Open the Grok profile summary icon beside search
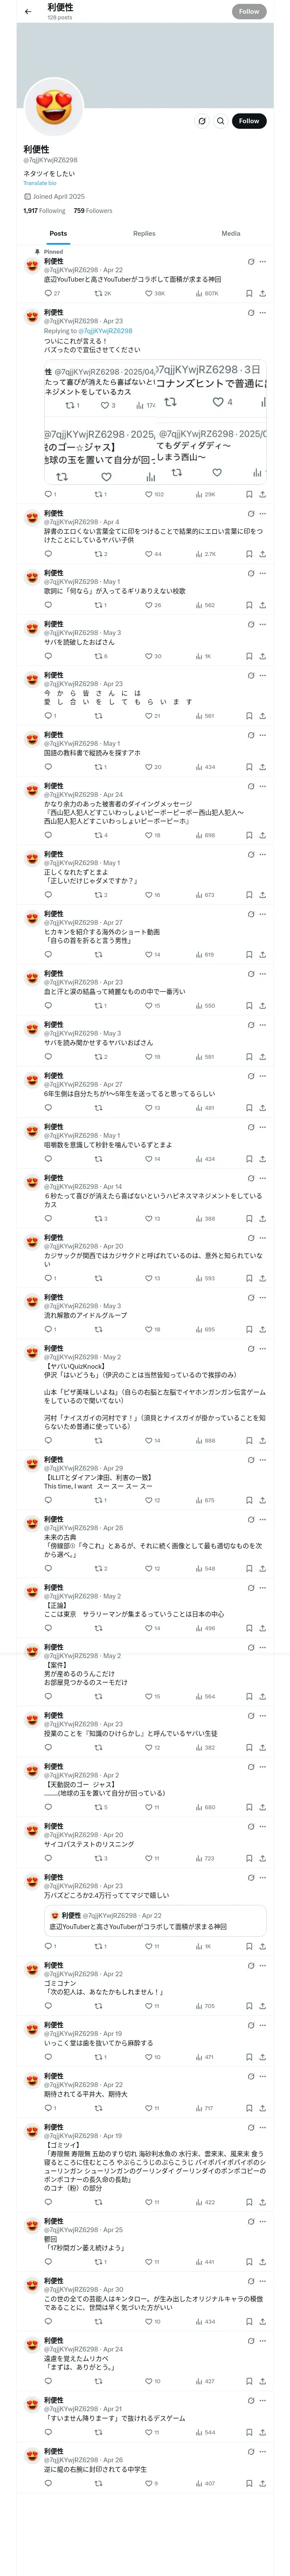The width and height of the screenshot is (290, 2576). point(202,121)
